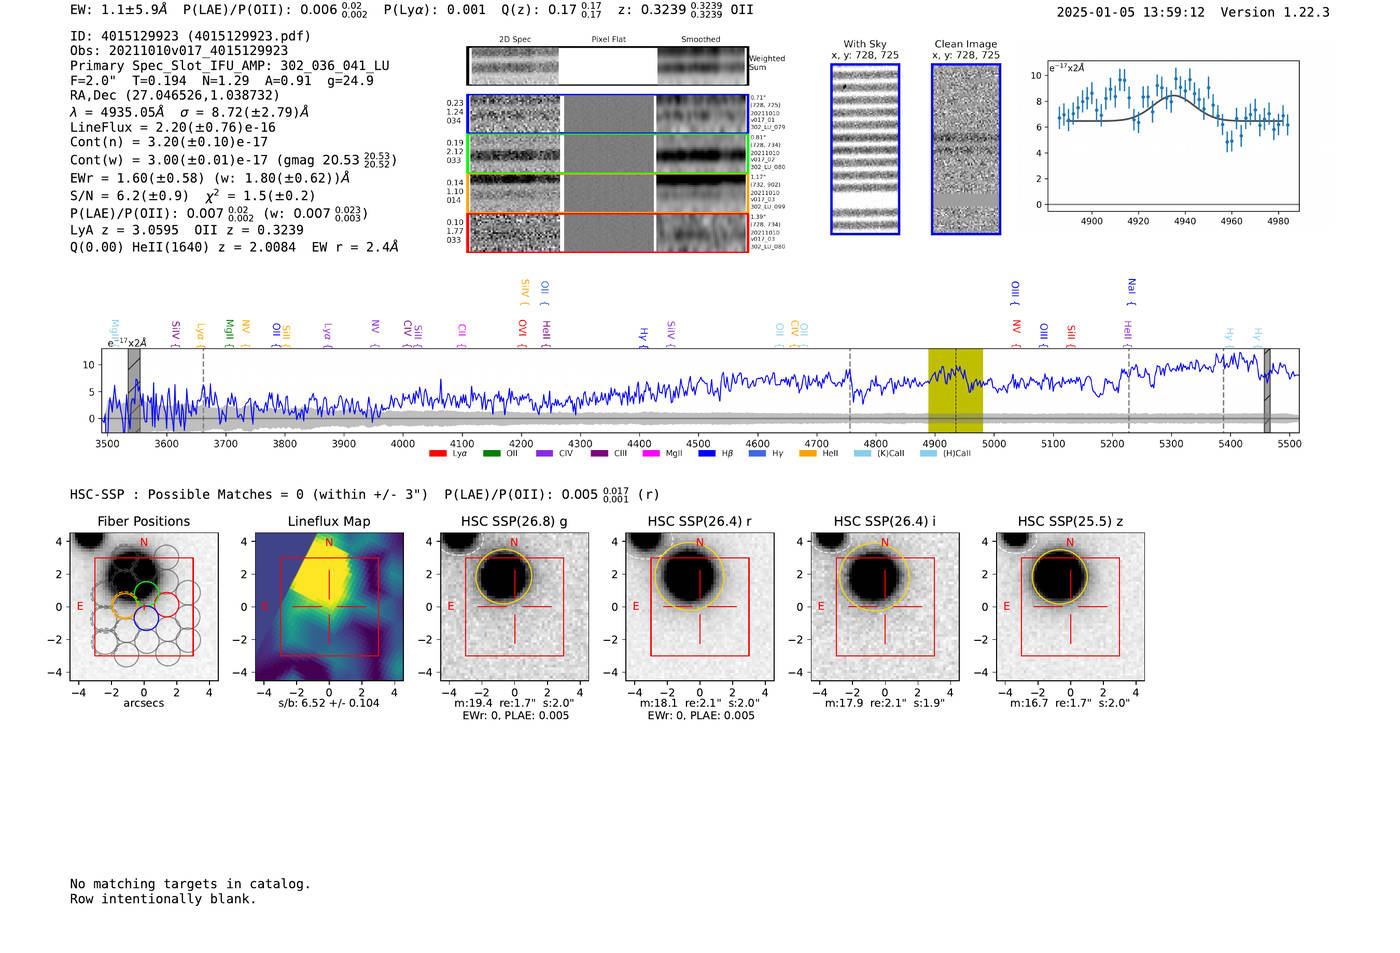Select the blue-bordered fiber 2D spectrum row
This screenshot has width=1400, height=953.
(x=607, y=114)
